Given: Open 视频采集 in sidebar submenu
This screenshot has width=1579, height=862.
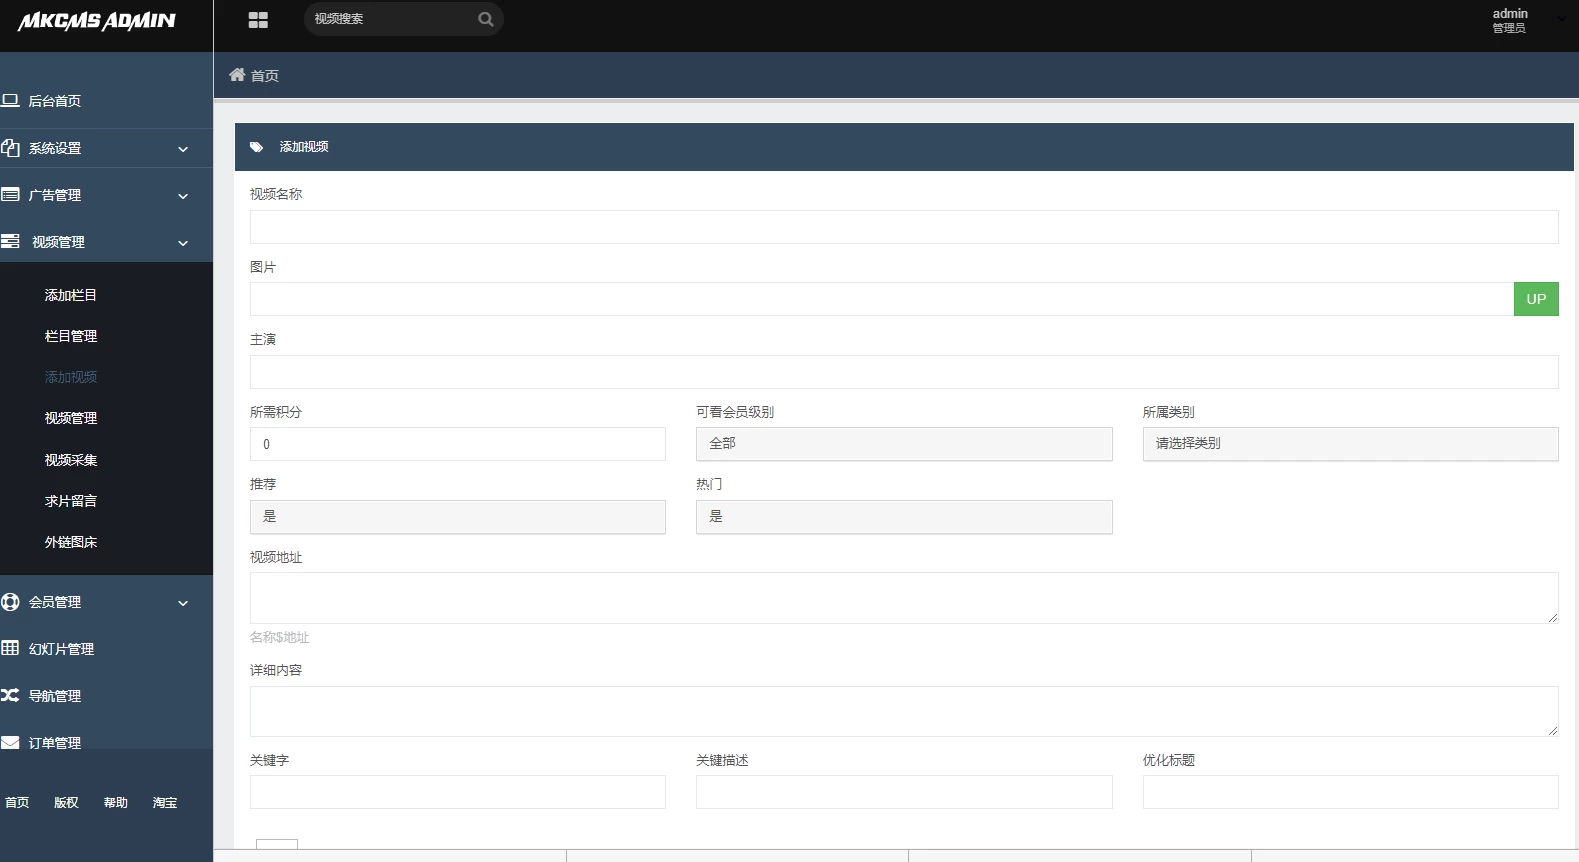Looking at the screenshot, I should click(x=71, y=460).
